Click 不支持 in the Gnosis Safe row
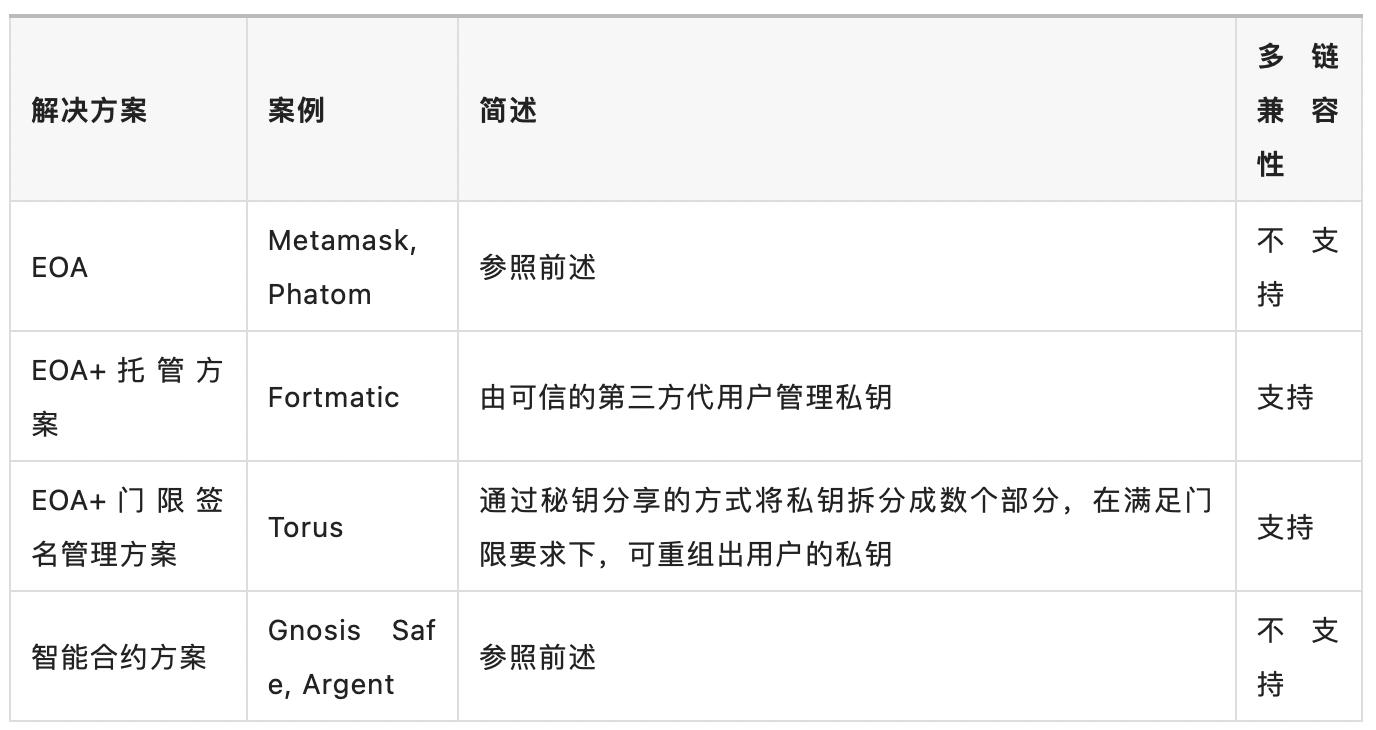 click(x=1297, y=657)
